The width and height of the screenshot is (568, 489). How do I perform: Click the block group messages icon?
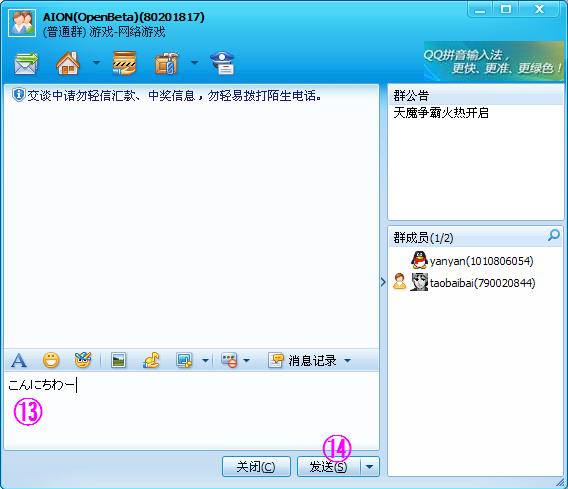pos(229,360)
